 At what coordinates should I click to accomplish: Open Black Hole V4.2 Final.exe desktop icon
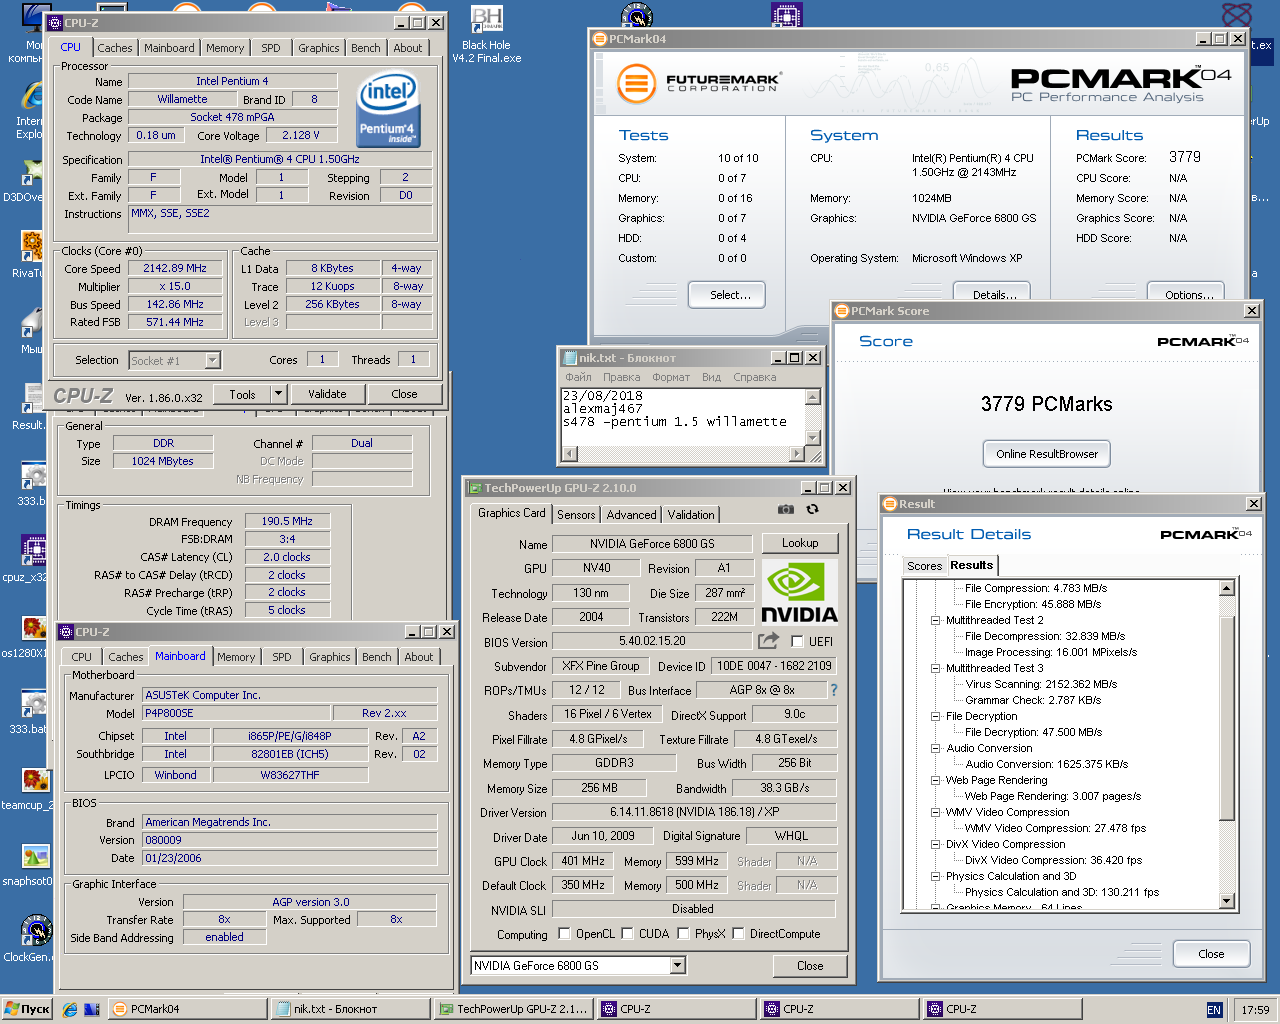pos(486,34)
